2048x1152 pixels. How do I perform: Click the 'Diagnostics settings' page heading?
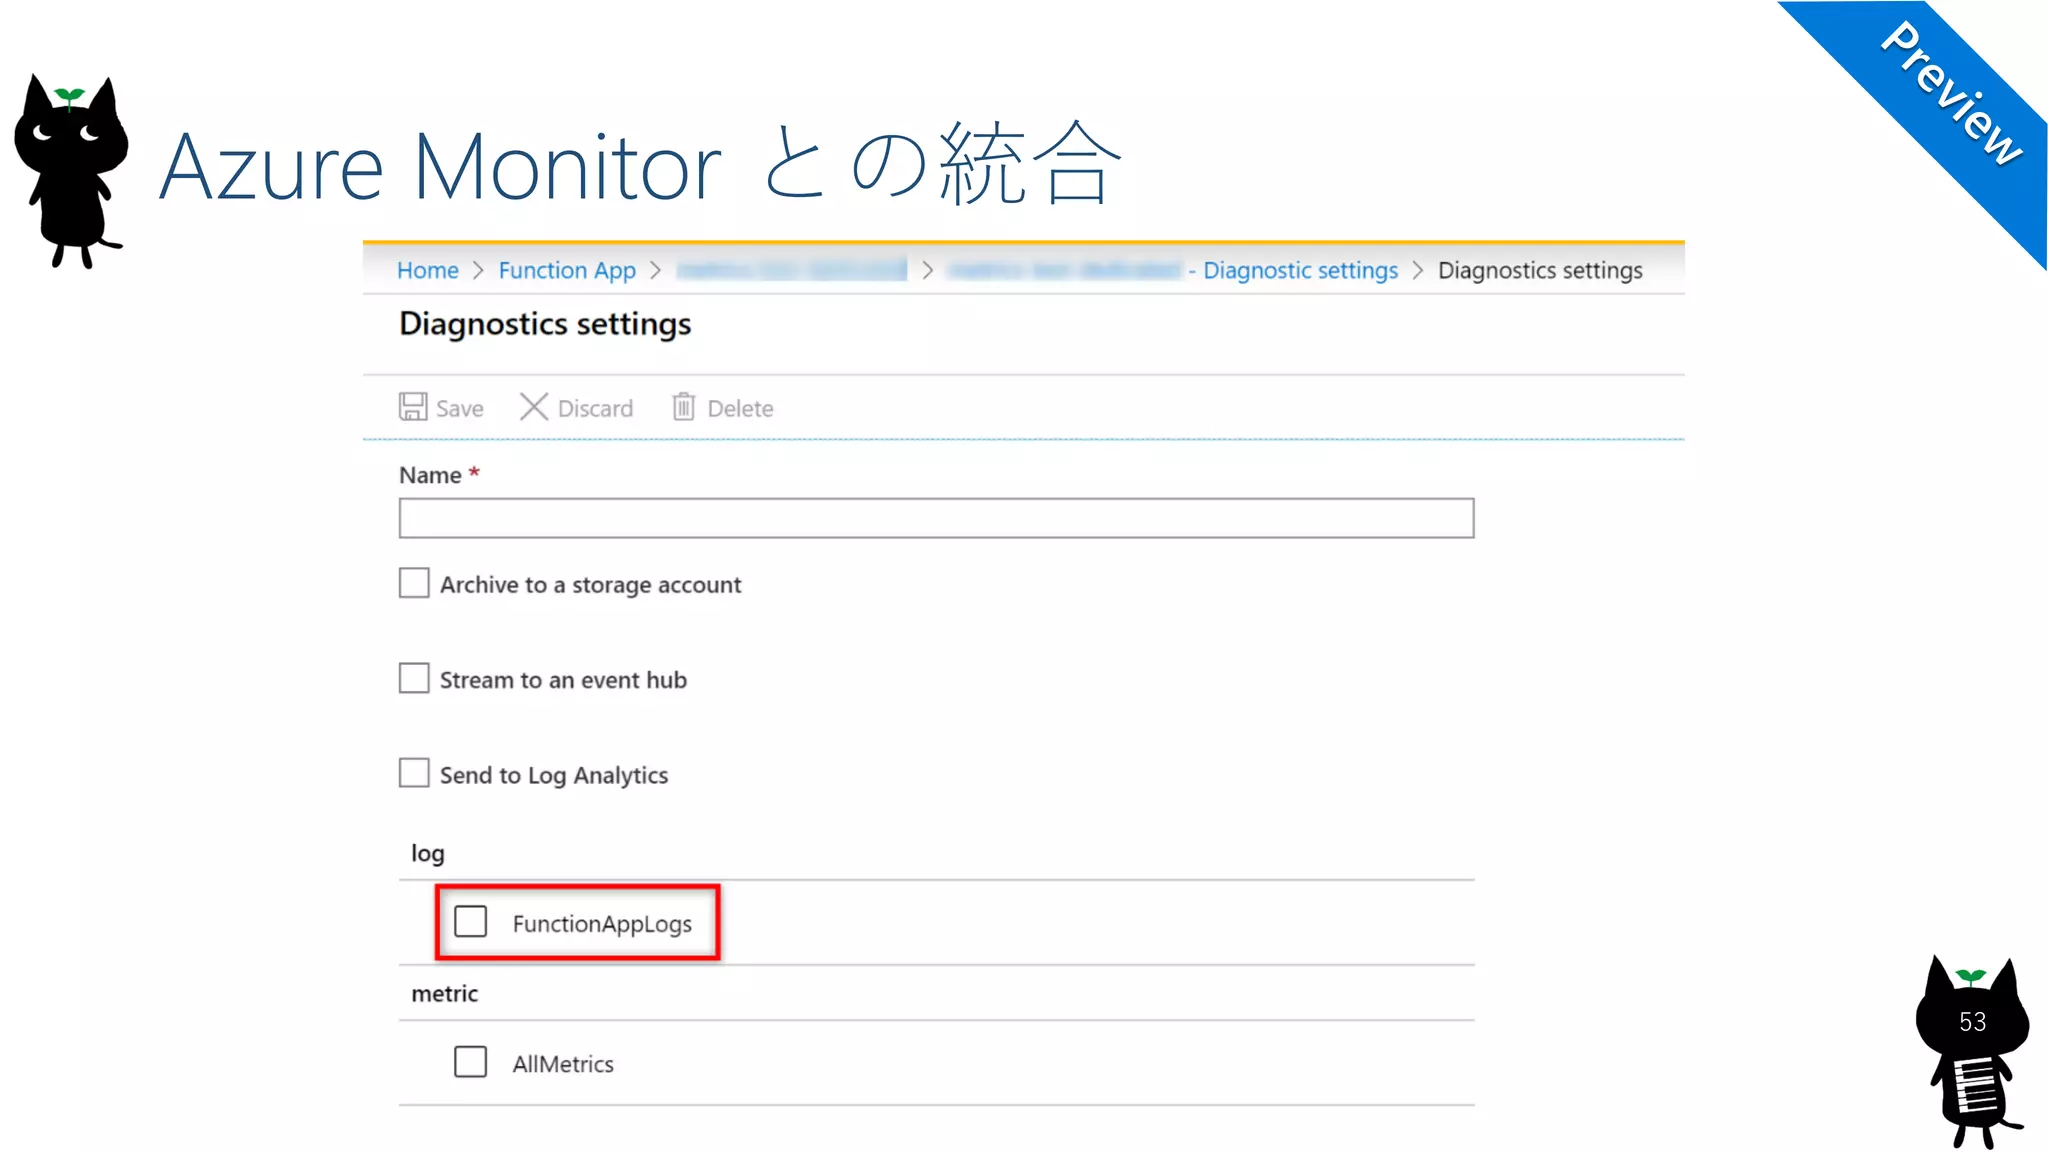(x=545, y=324)
